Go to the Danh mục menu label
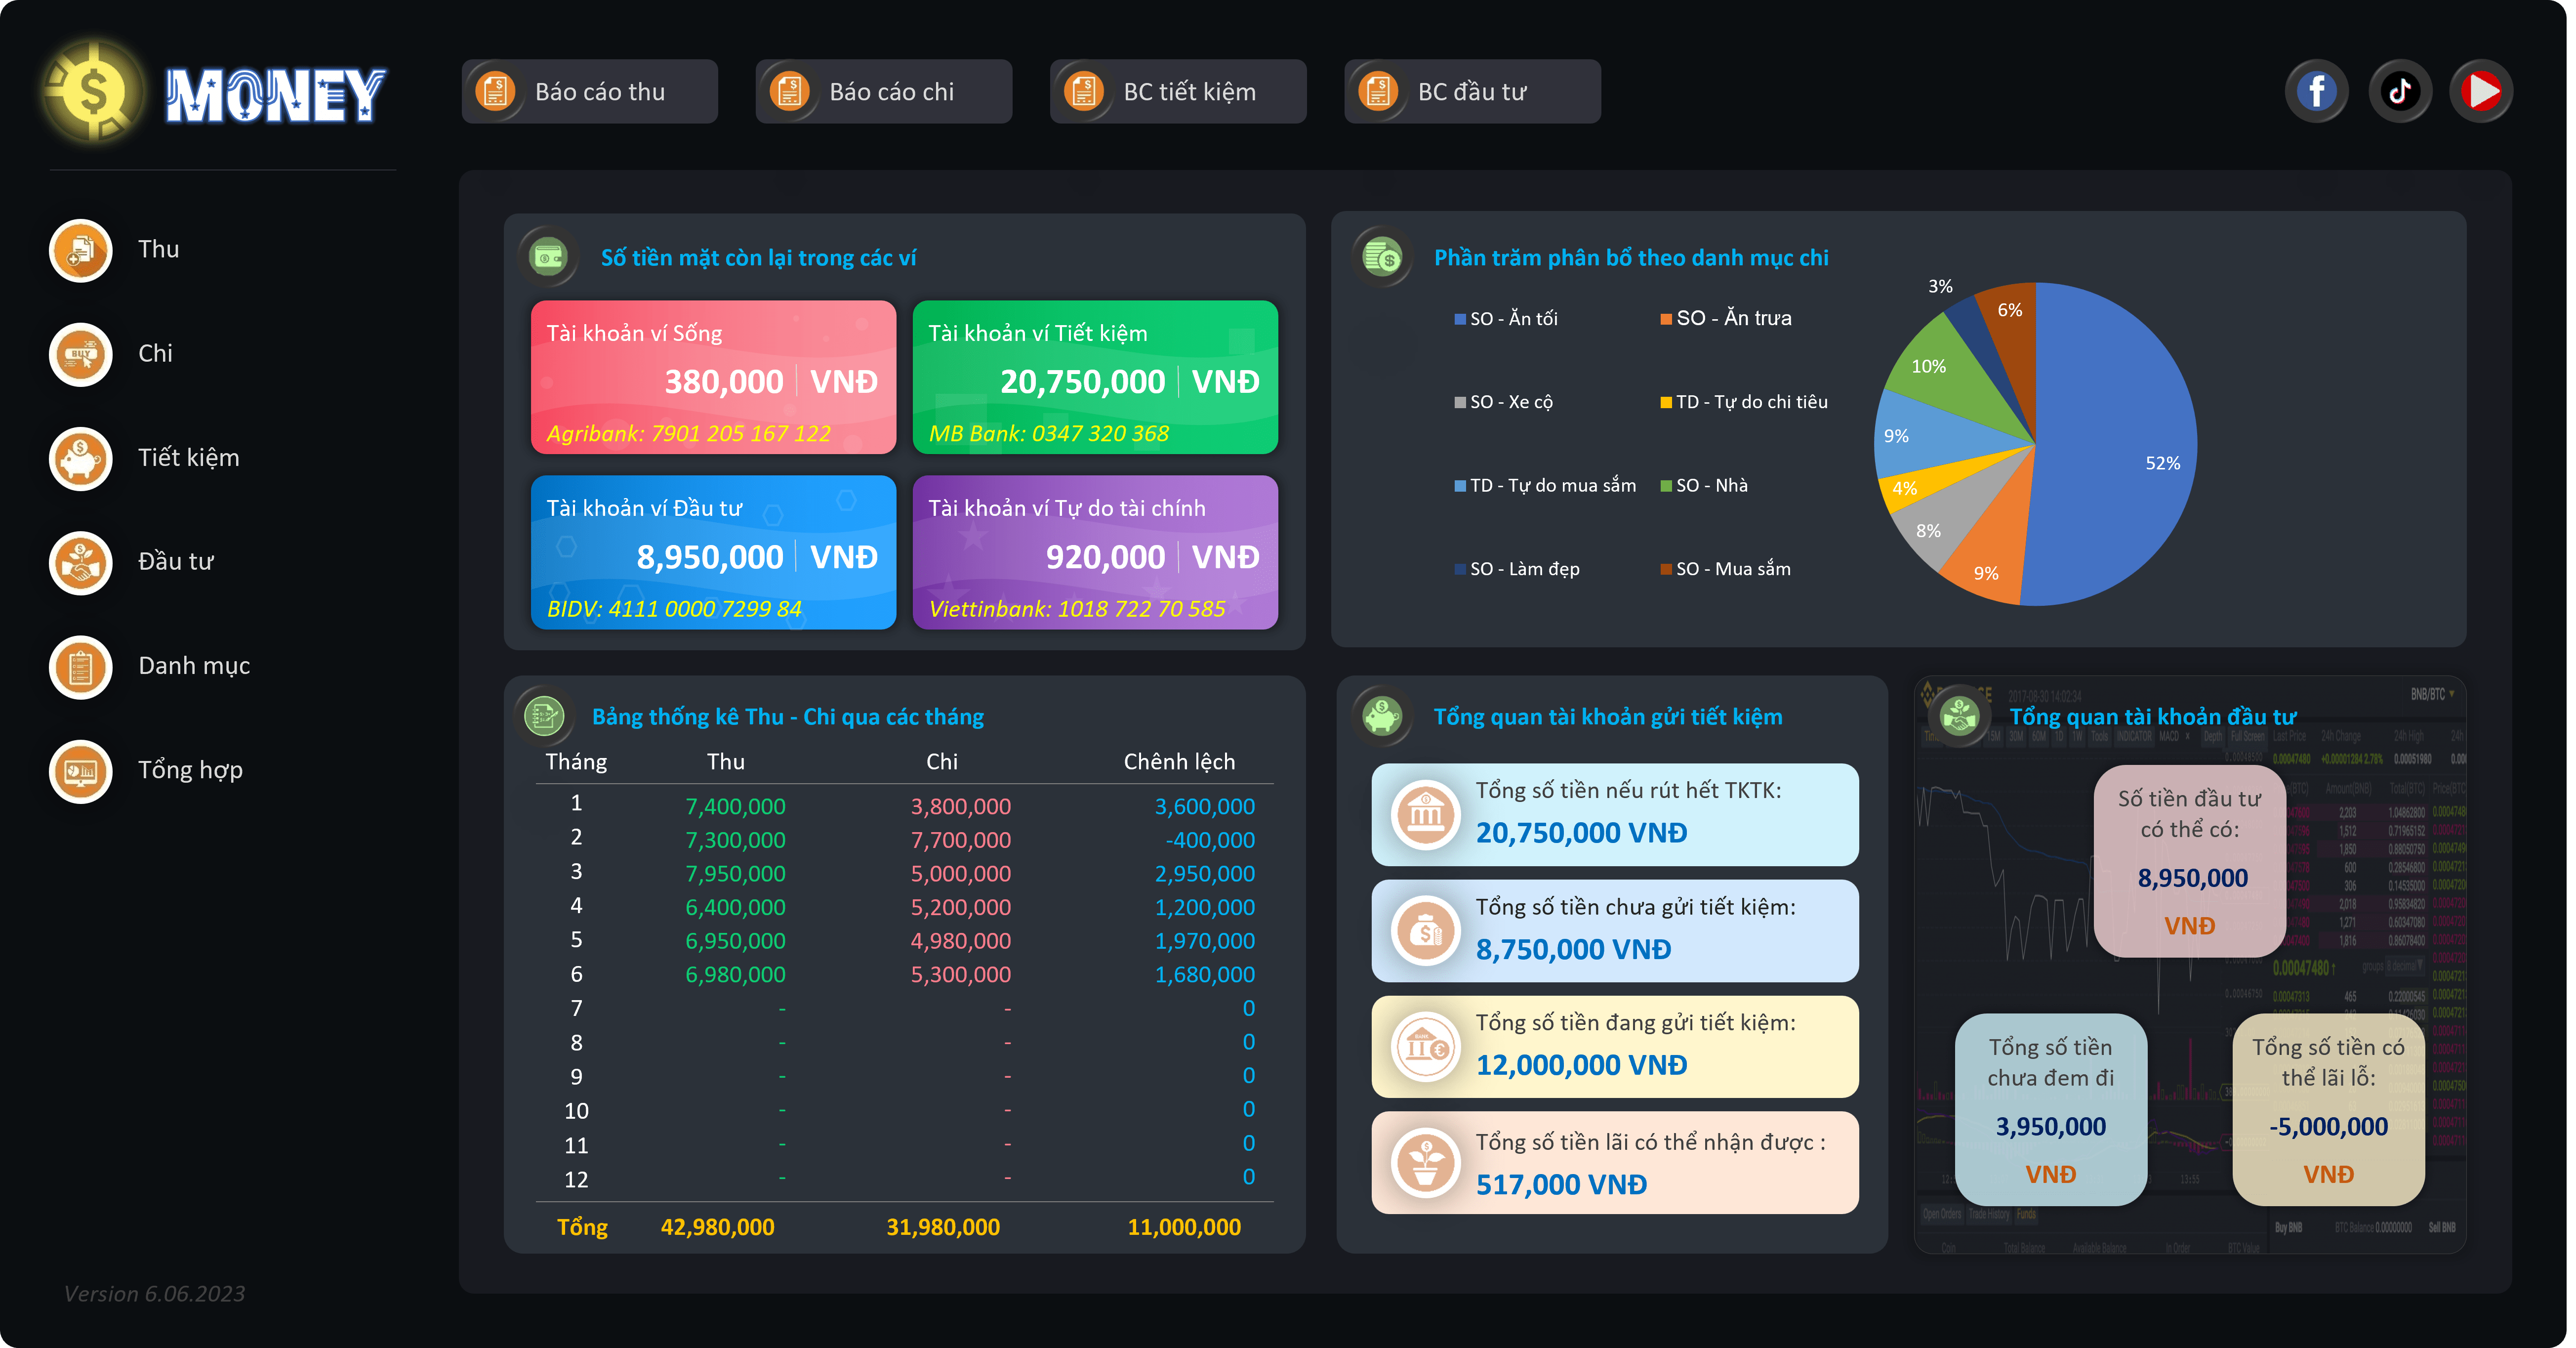The width and height of the screenshot is (2576, 1348). 194,666
